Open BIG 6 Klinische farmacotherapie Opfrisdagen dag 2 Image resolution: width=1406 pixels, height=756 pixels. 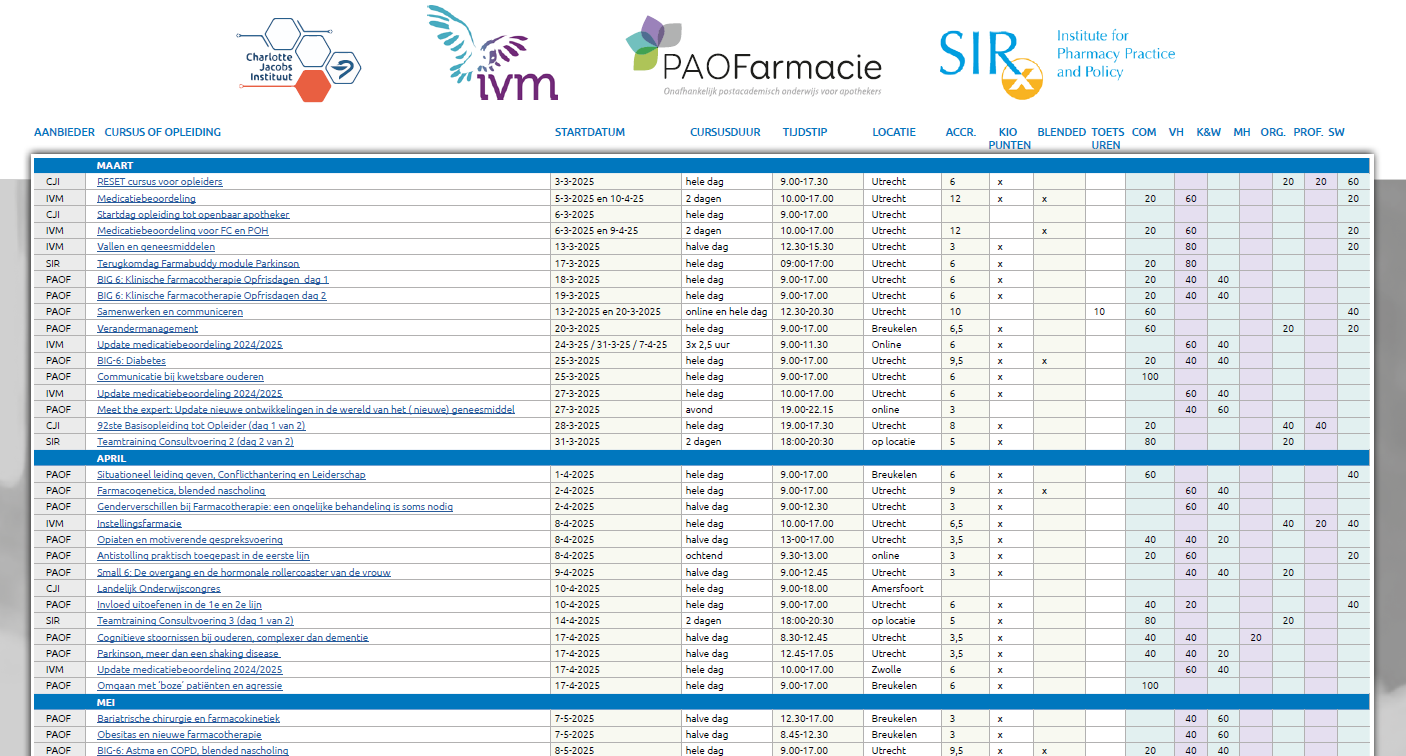pos(212,296)
